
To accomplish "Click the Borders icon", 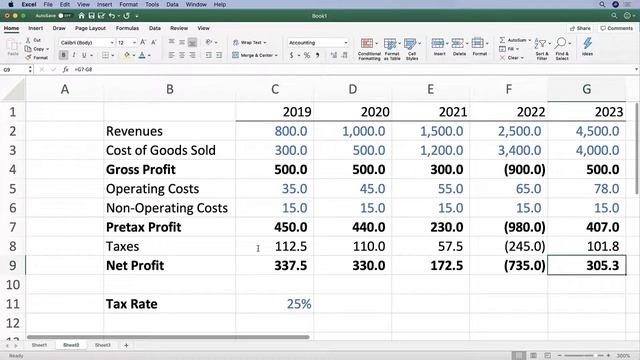I will pyautogui.click(x=105, y=55).
